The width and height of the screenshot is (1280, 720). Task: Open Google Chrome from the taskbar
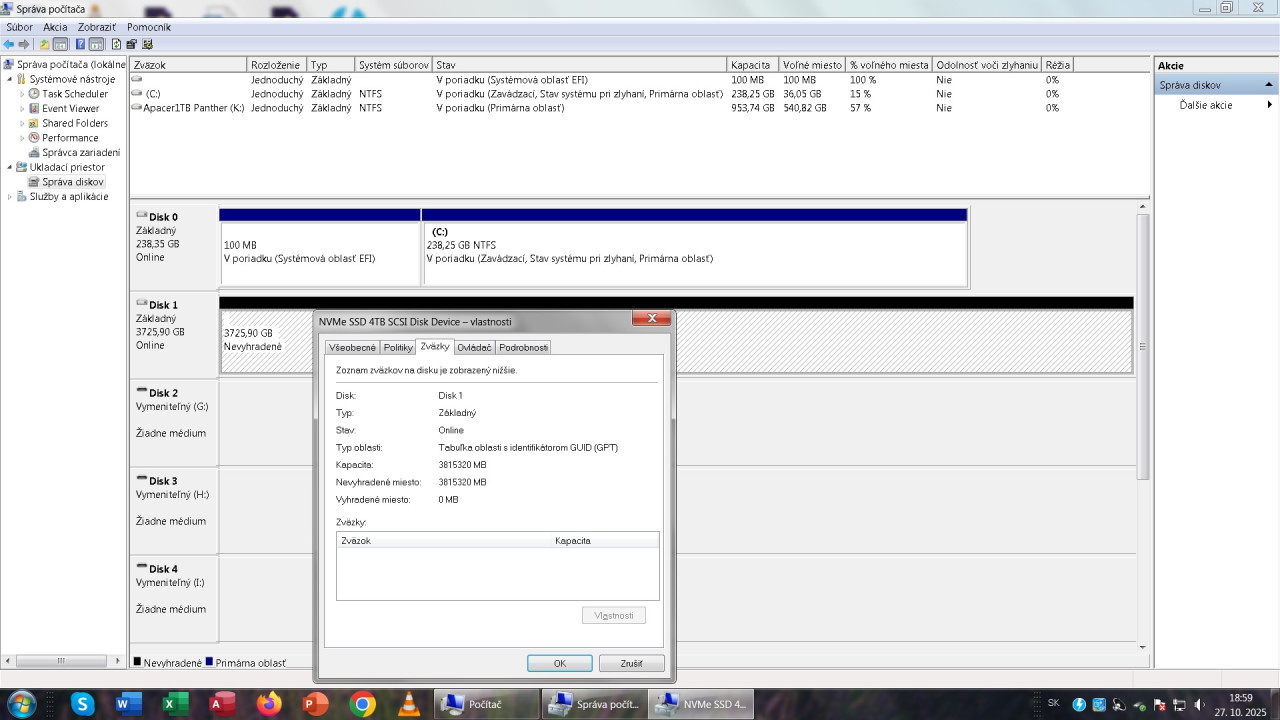[x=362, y=704]
